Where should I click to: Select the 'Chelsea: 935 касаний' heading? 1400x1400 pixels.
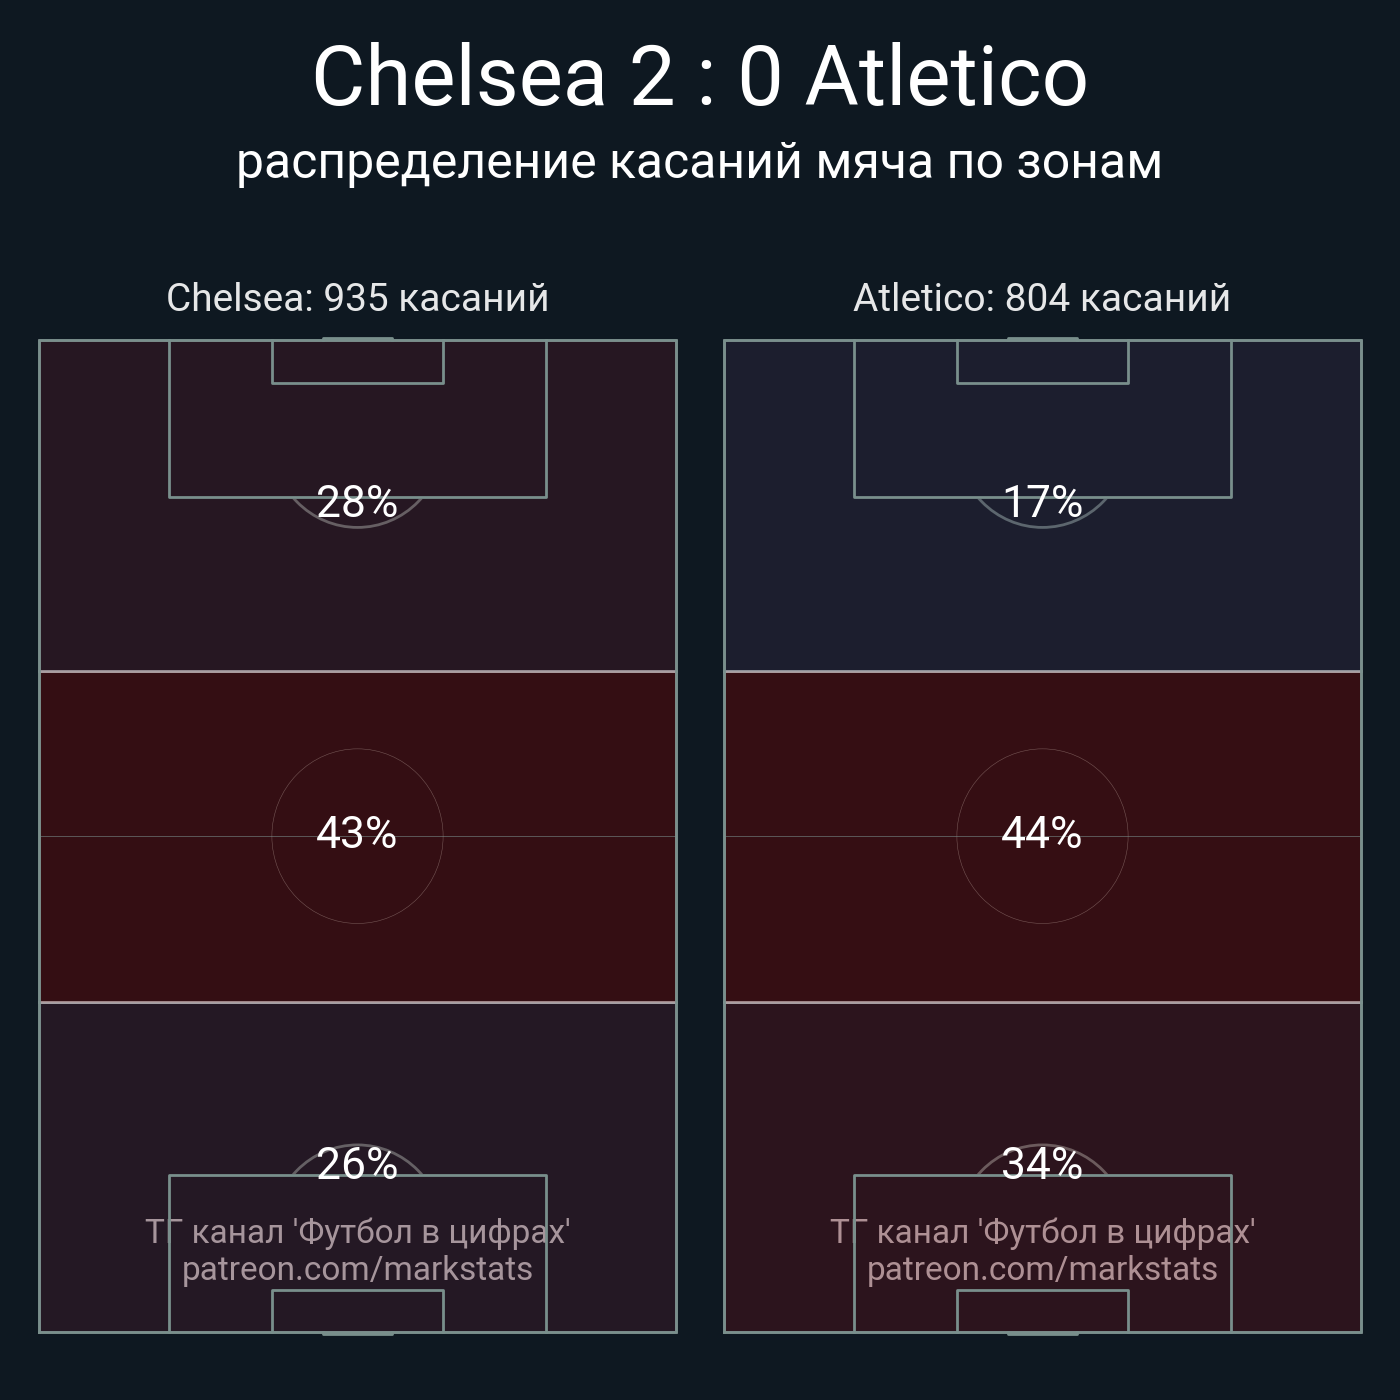point(358,298)
